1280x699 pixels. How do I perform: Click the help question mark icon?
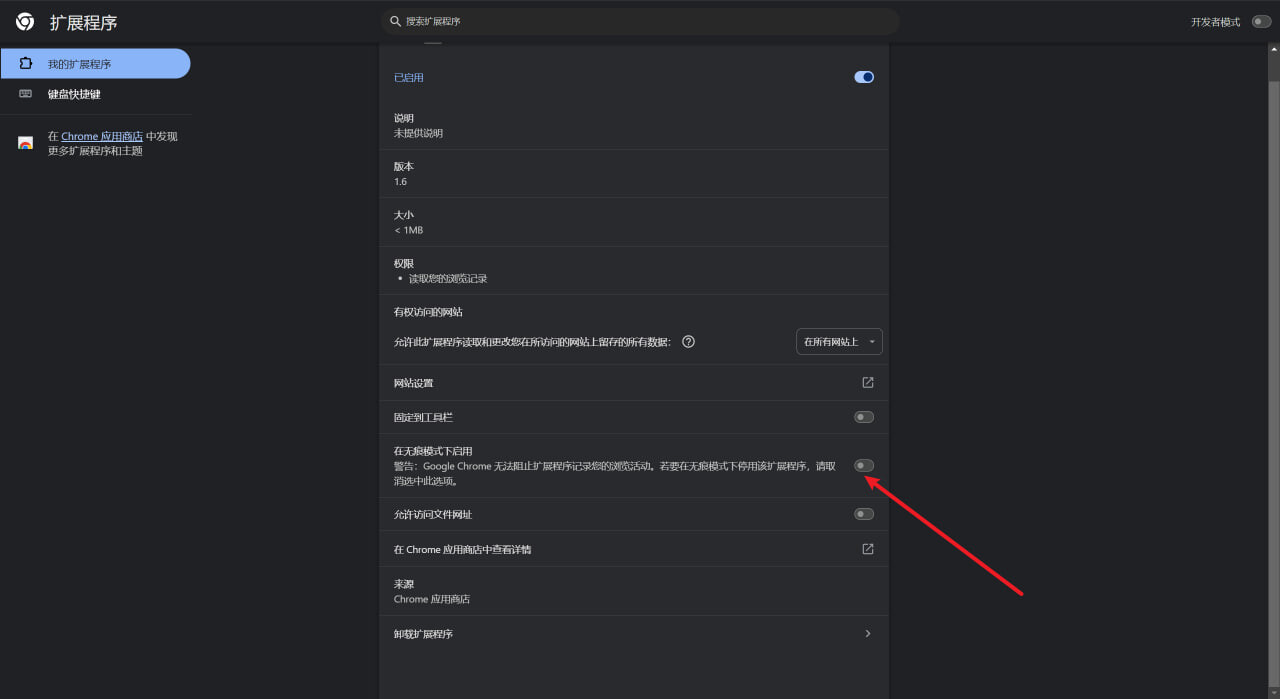point(688,341)
